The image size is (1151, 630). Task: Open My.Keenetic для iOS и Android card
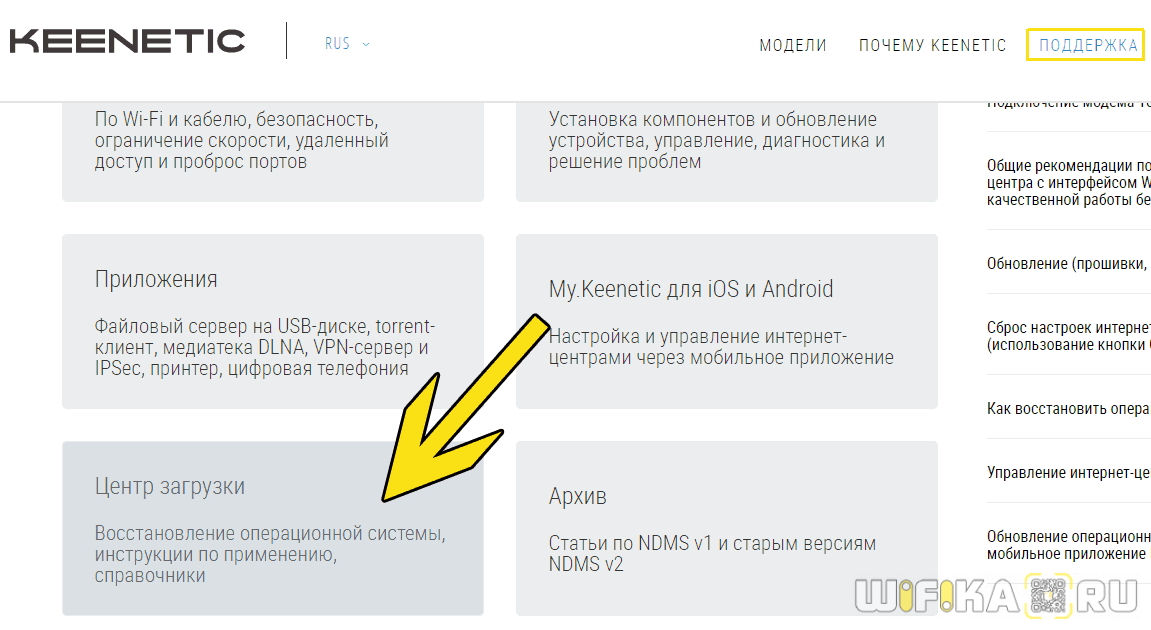pyautogui.click(x=726, y=322)
